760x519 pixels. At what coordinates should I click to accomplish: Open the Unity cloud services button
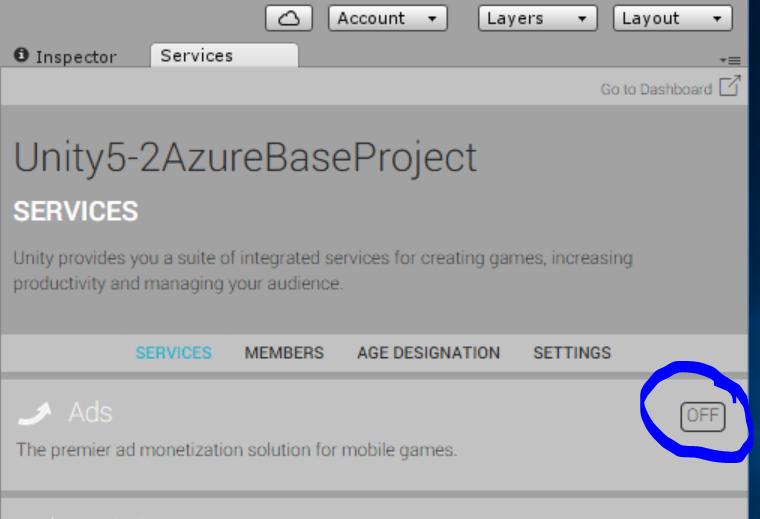[x=289, y=18]
